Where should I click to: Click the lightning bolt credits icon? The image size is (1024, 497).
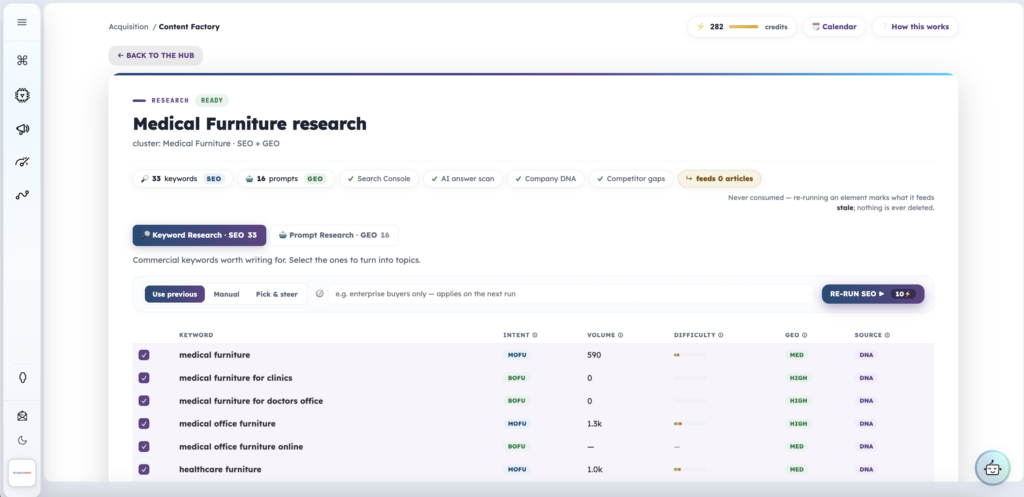pyautogui.click(x=701, y=27)
